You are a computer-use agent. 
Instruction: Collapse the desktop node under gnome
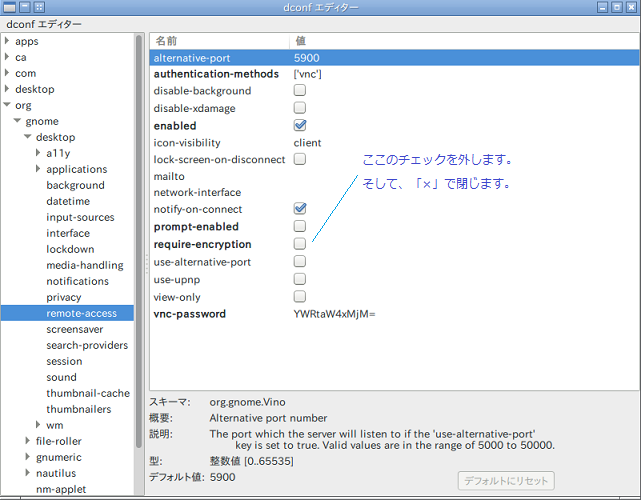(27, 137)
